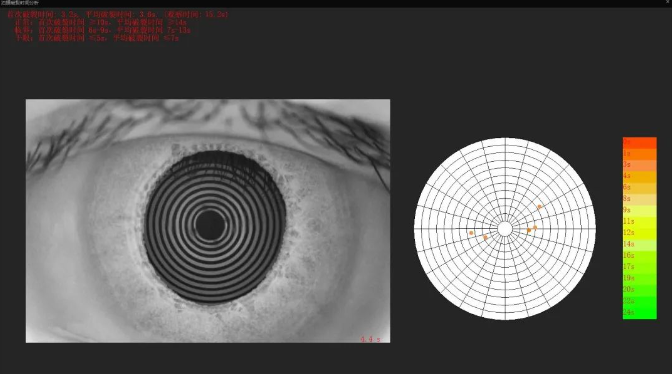Select the 4s orange legend band
This screenshot has width=672, height=374.
pos(639,177)
